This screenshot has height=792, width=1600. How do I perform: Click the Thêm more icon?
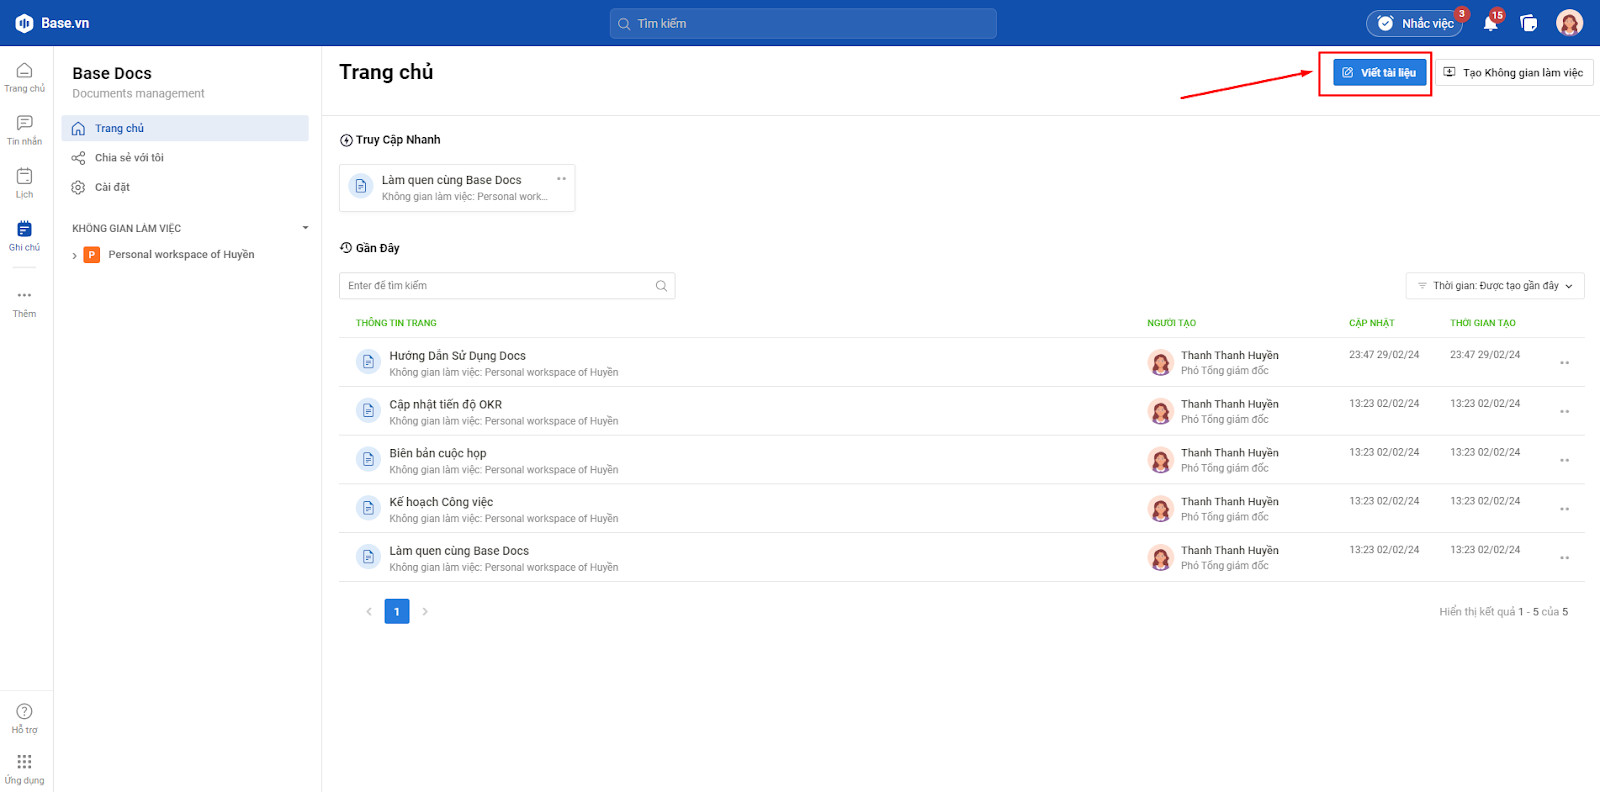(x=24, y=295)
